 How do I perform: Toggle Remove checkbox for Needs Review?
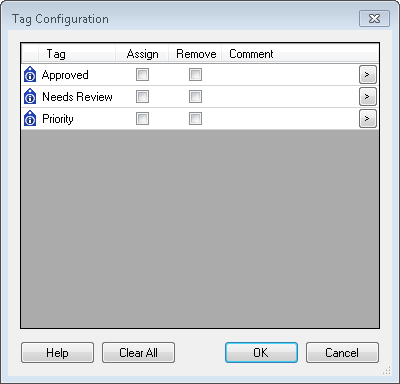[x=195, y=97]
